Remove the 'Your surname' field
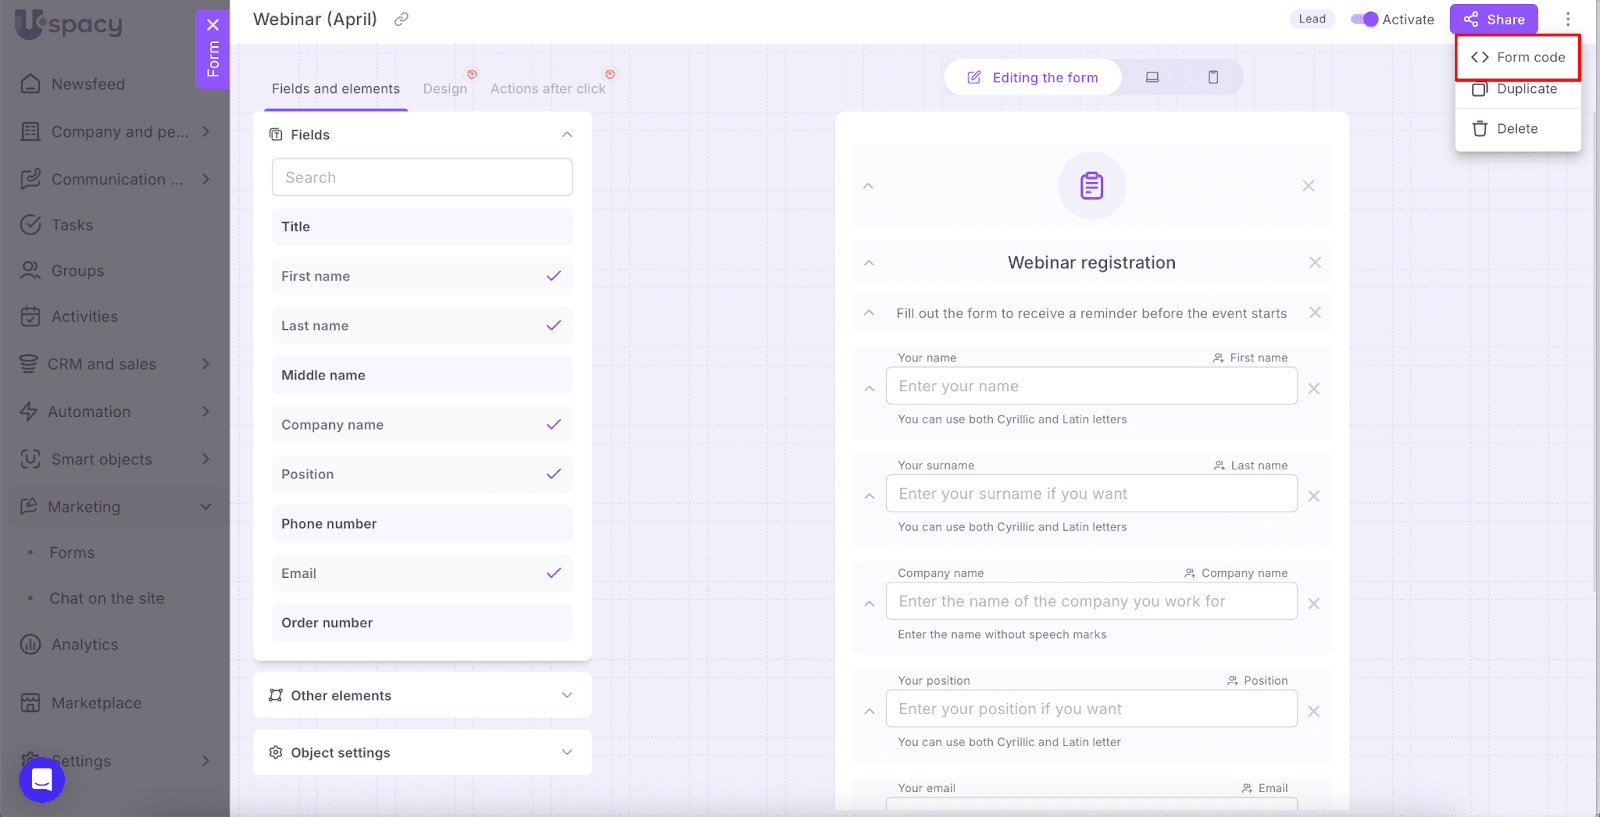The height and width of the screenshot is (817, 1600). tap(1314, 496)
